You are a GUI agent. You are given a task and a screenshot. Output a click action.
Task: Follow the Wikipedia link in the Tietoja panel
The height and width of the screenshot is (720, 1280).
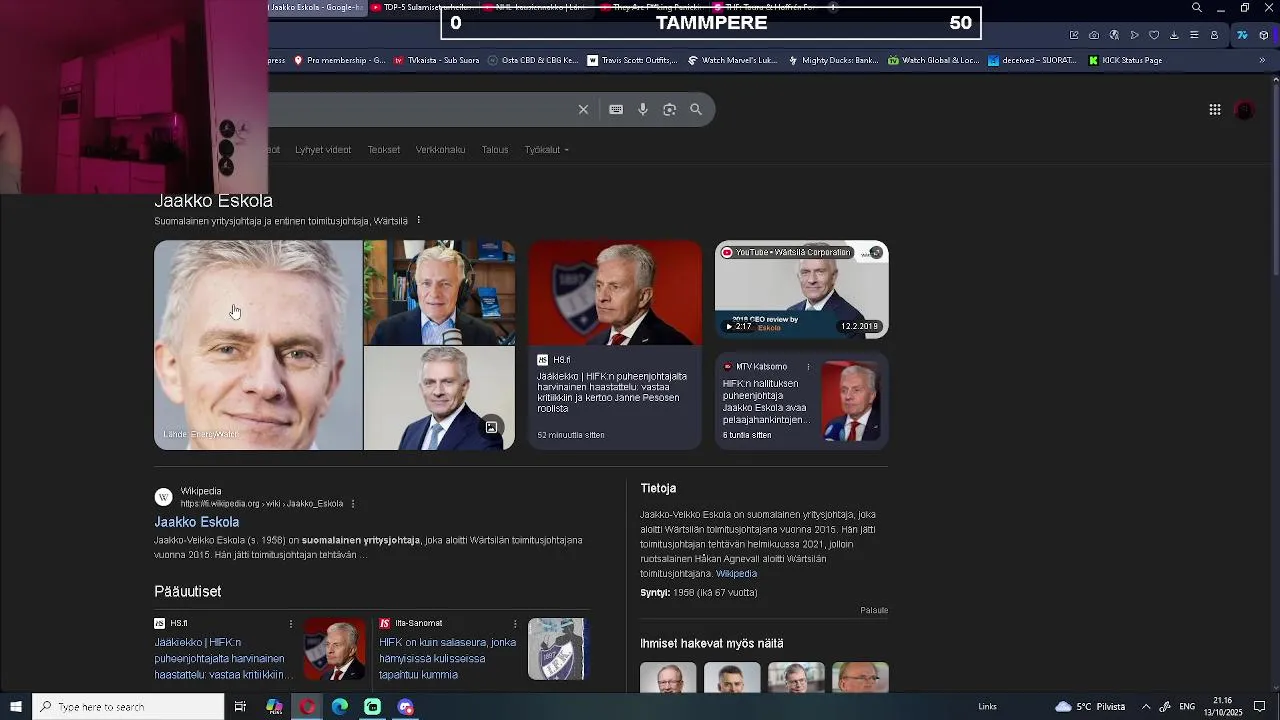(x=736, y=574)
